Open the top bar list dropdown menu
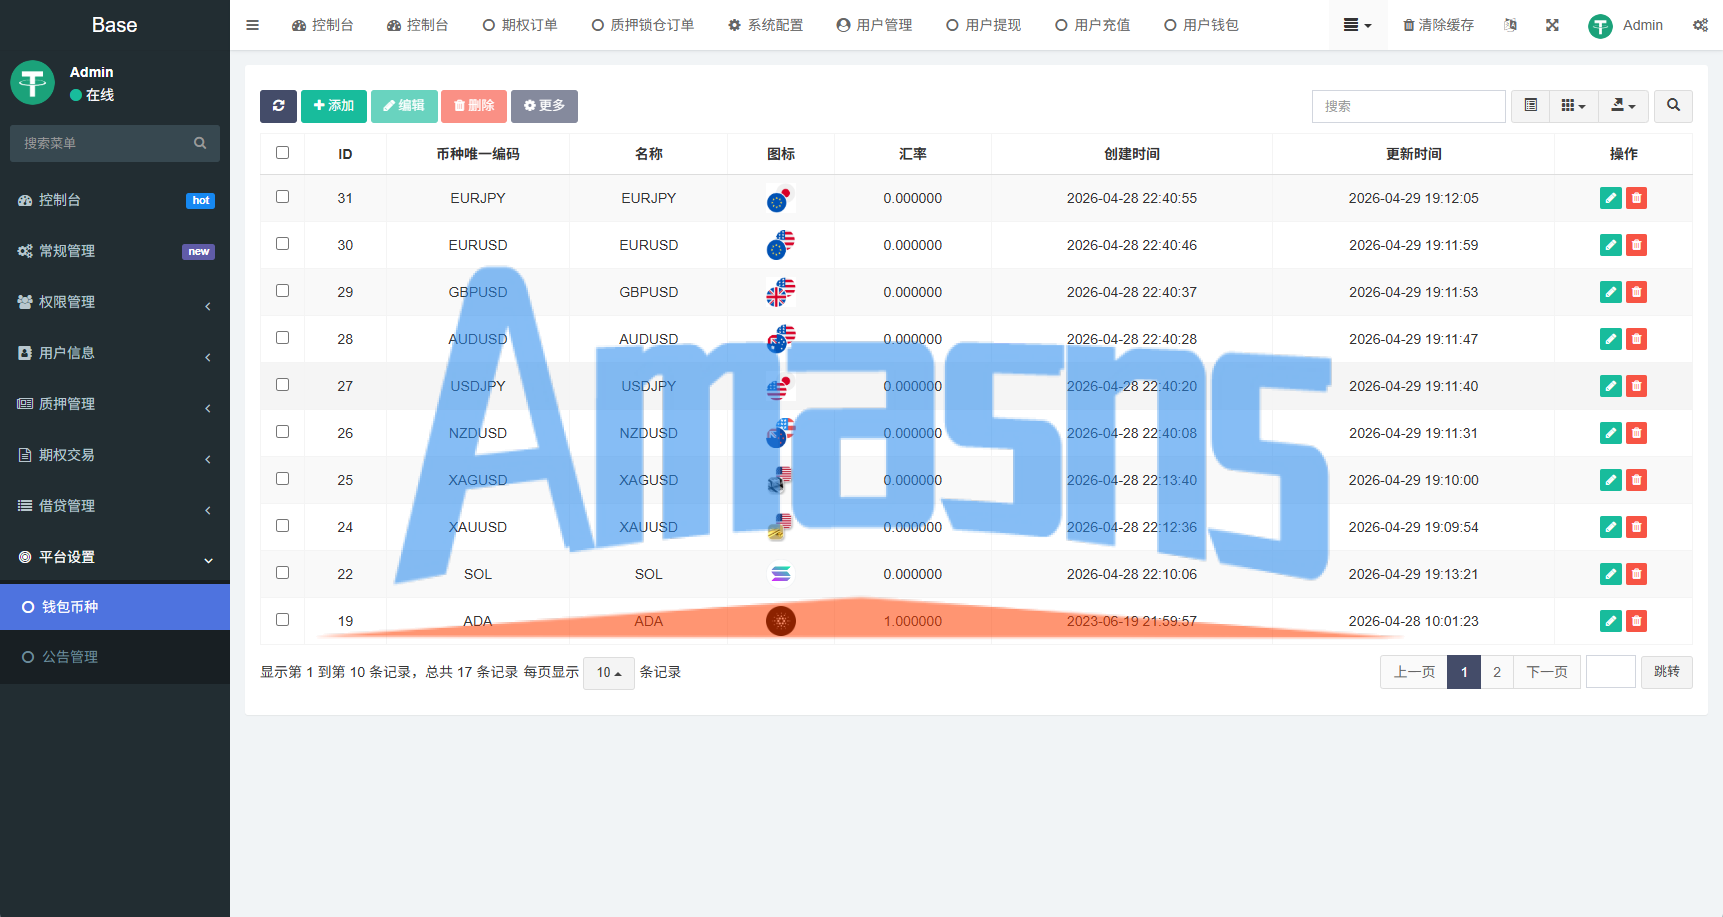This screenshot has width=1723, height=917. pyautogui.click(x=1357, y=25)
